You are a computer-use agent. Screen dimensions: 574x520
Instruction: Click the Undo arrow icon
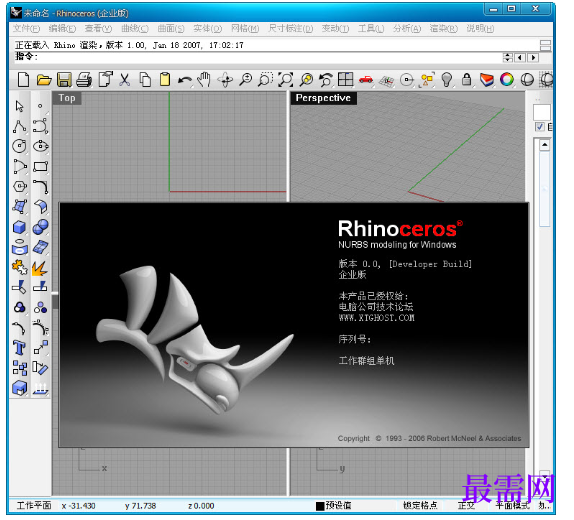[184, 79]
